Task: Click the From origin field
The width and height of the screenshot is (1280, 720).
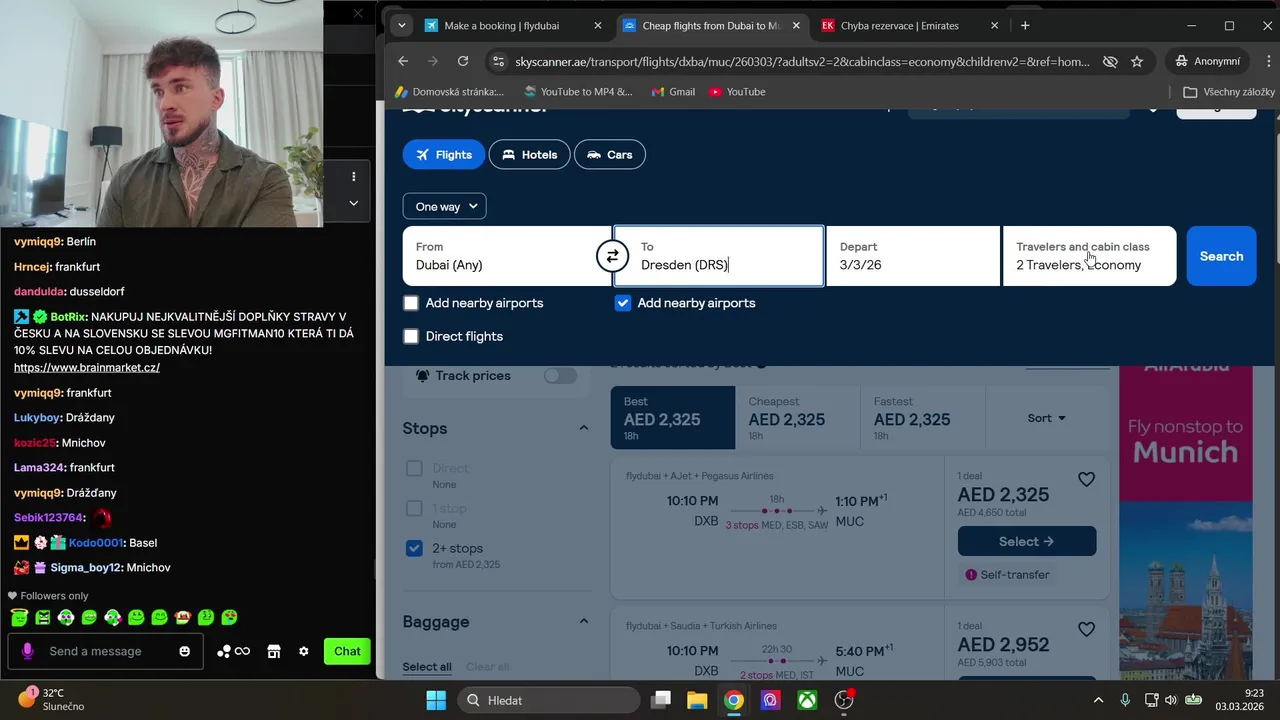Action: [506, 256]
